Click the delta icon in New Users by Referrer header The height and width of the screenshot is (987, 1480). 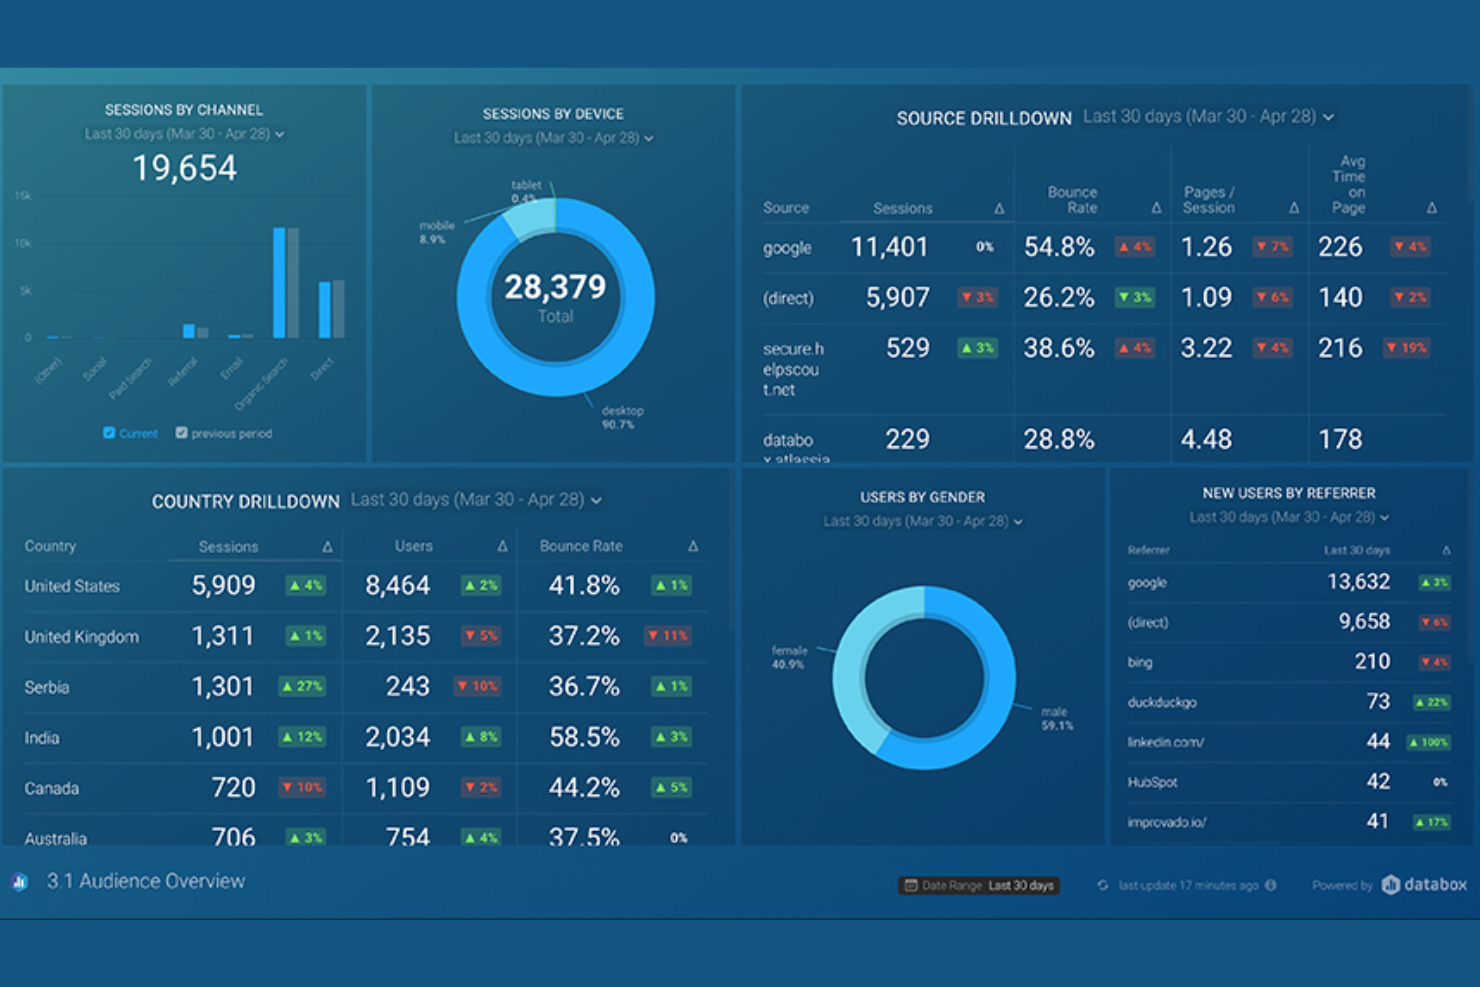click(1446, 550)
